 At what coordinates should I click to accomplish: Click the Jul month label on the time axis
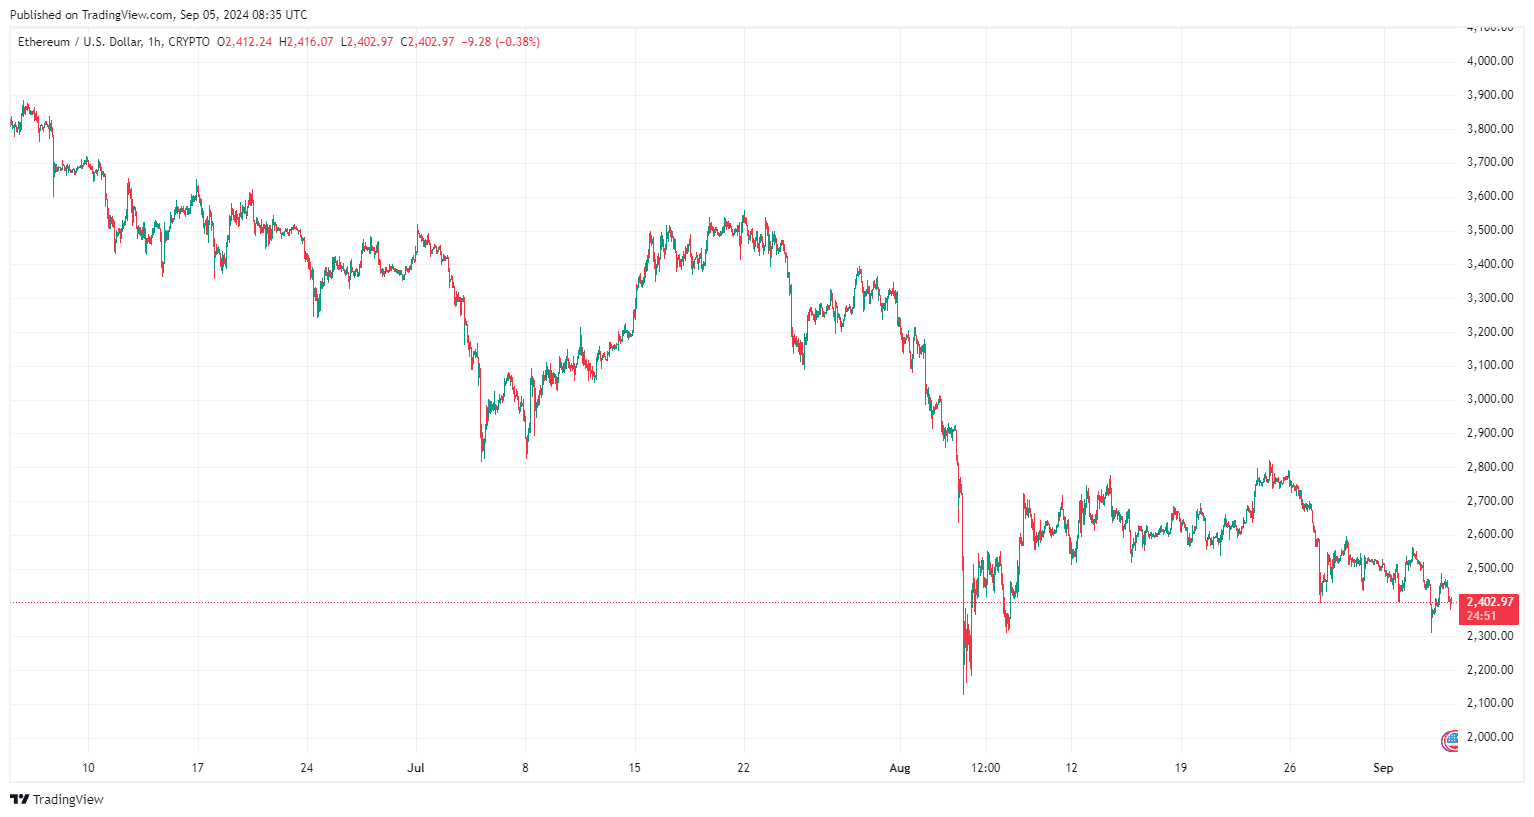[416, 768]
